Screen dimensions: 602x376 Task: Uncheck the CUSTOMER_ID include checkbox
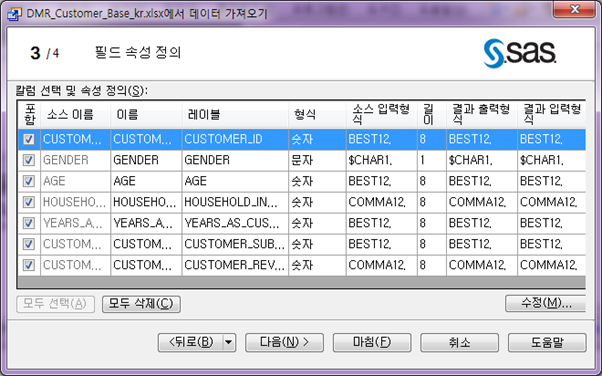pyautogui.click(x=29, y=139)
